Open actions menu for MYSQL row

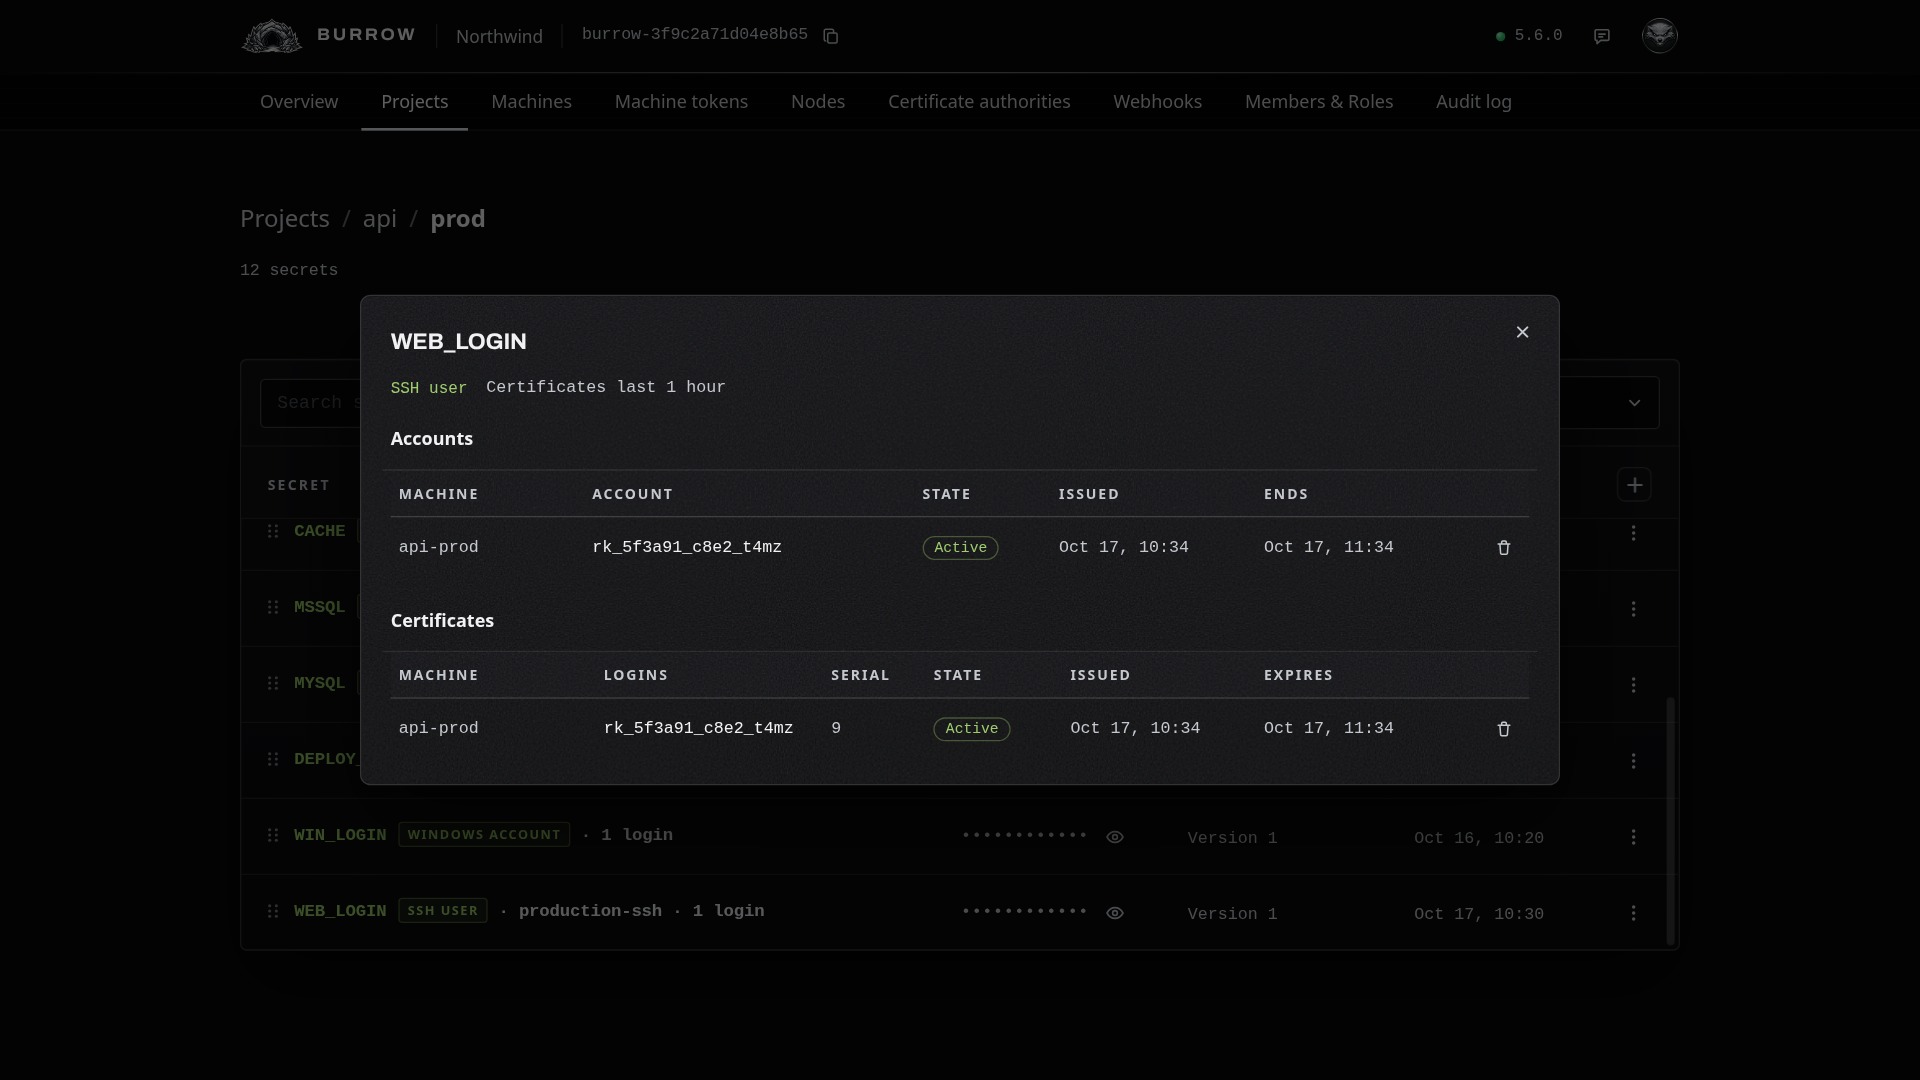pyautogui.click(x=1633, y=684)
